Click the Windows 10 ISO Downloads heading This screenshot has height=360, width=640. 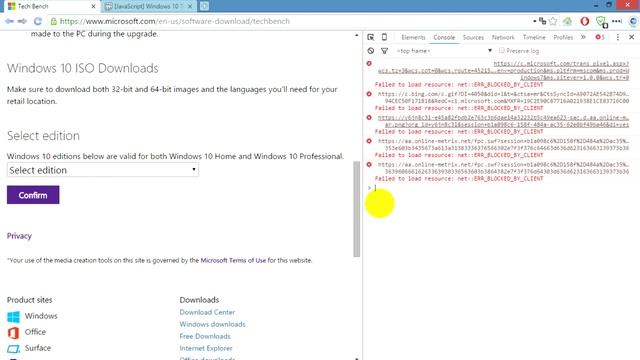pos(82,68)
